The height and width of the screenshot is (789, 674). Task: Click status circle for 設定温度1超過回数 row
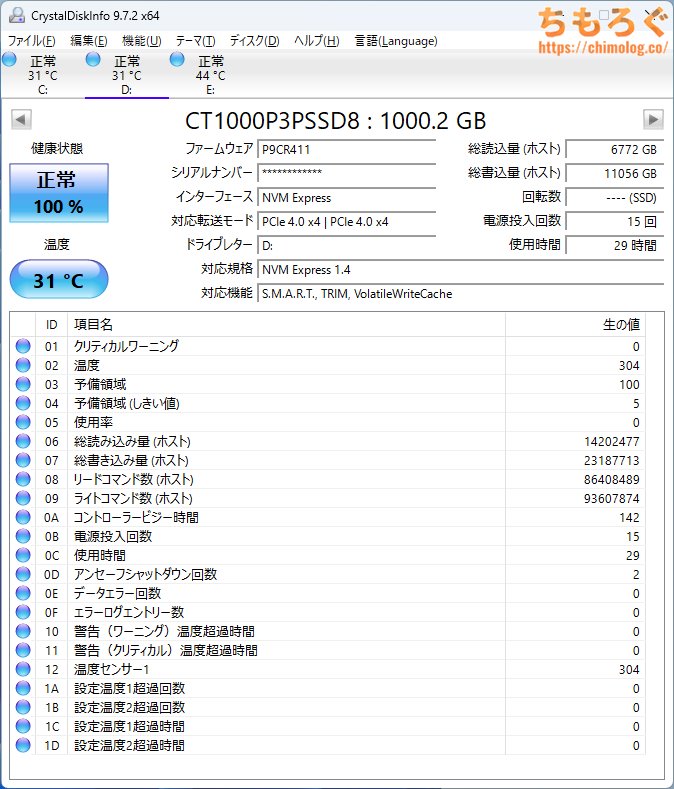23,688
